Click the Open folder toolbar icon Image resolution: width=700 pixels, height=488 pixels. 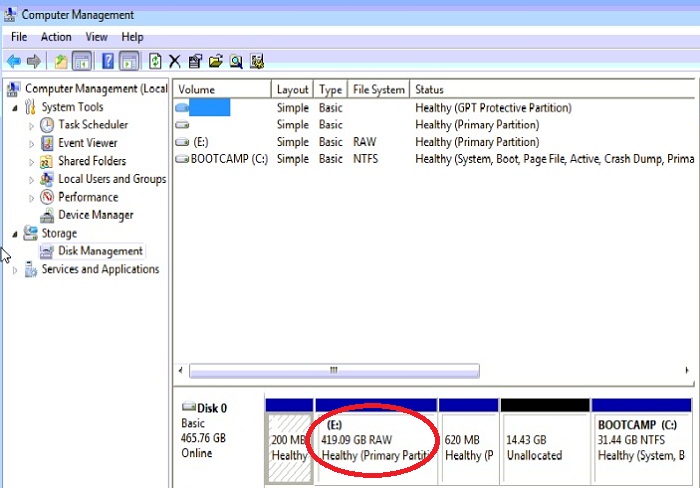(216, 61)
